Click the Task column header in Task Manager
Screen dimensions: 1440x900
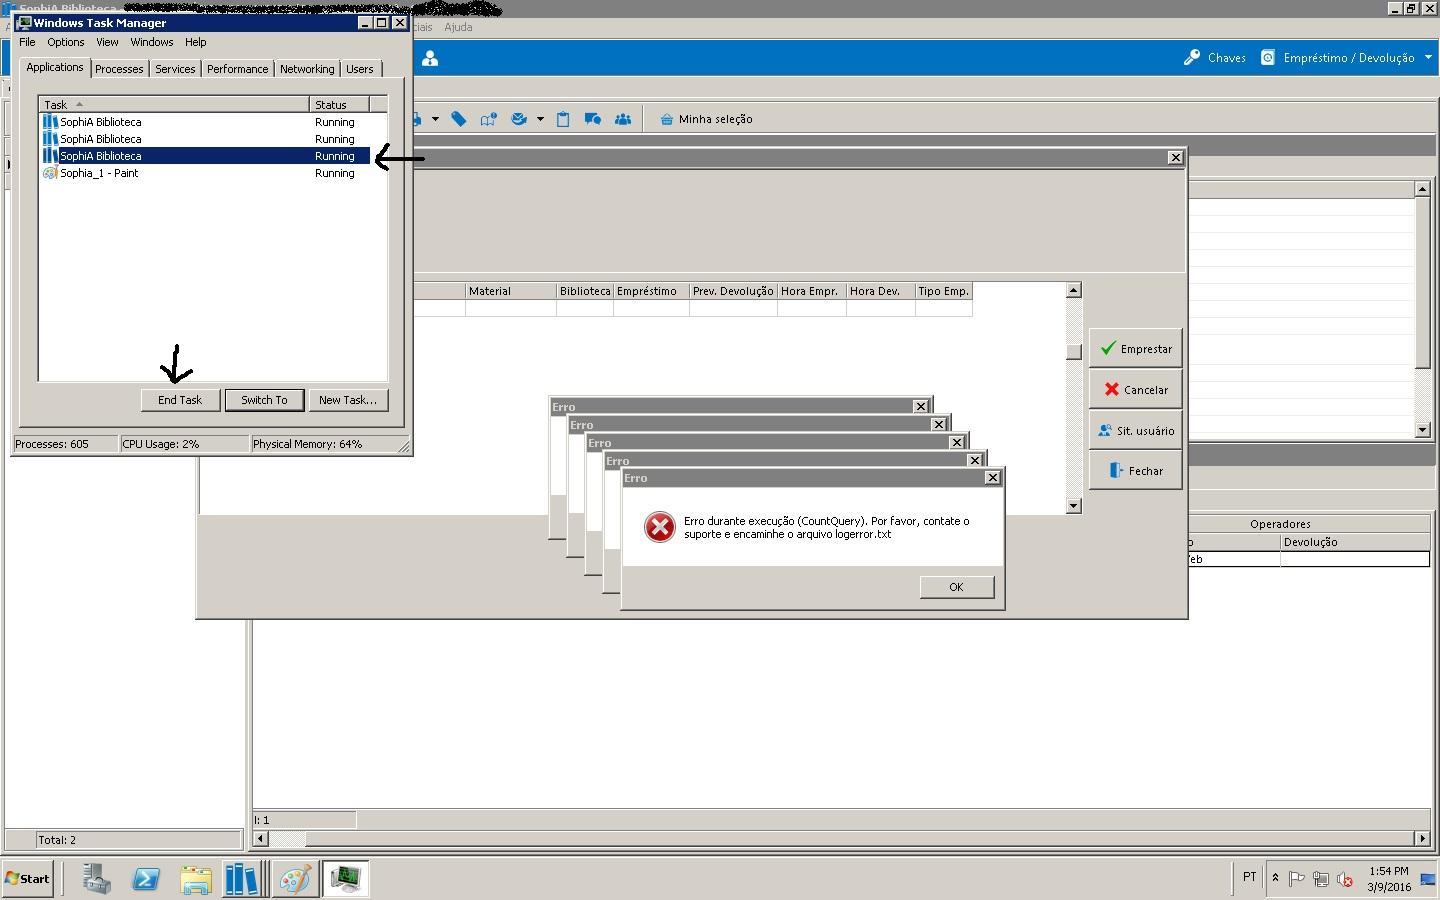[x=174, y=104]
